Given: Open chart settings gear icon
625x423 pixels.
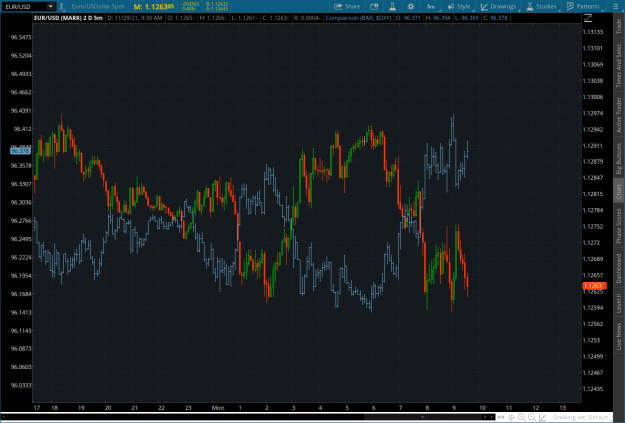Looking at the screenshot, I should pyautogui.click(x=411, y=6).
